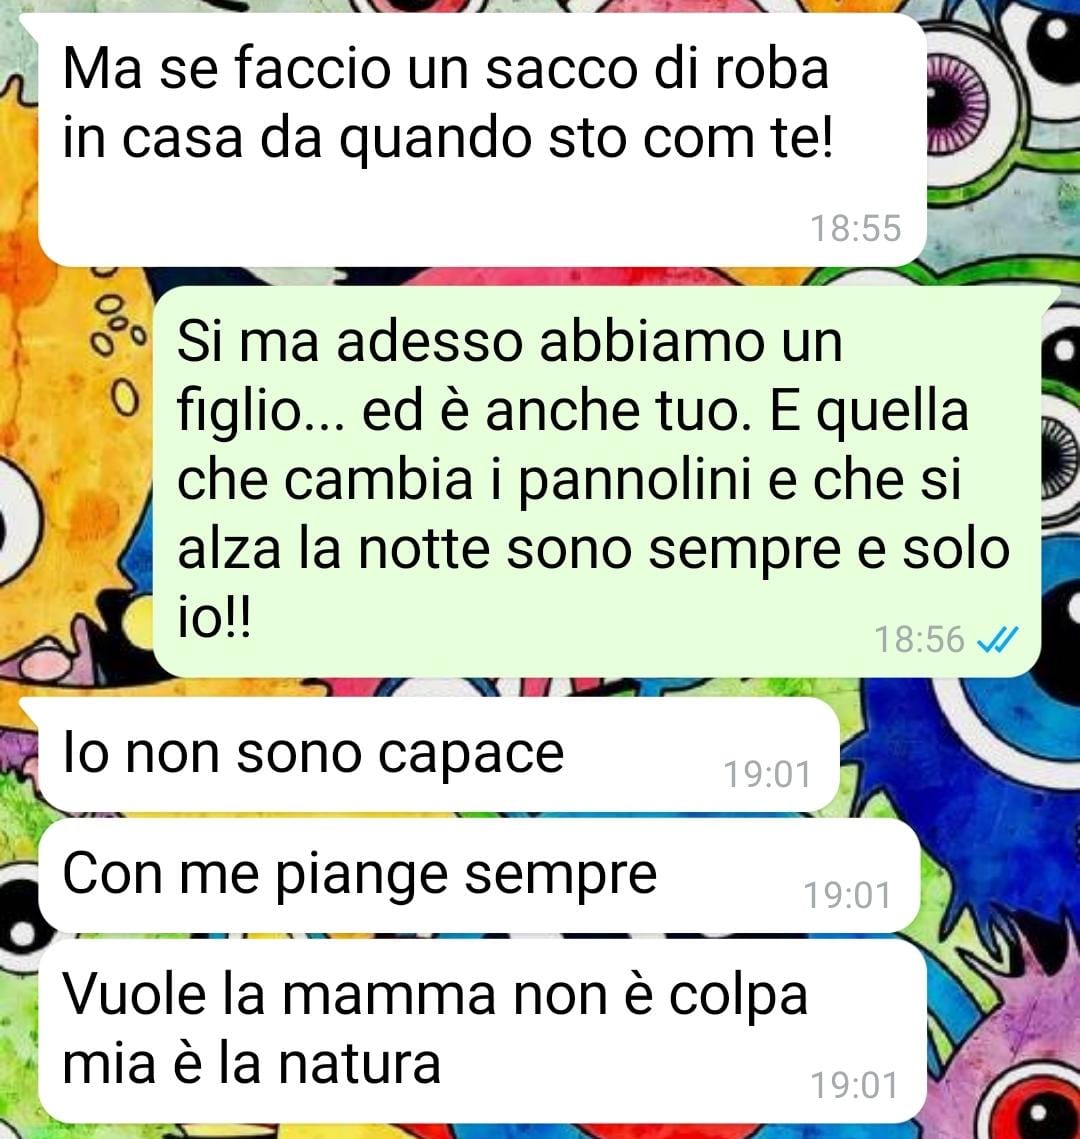Click the word 'capace' in the third bubble

(x=471, y=757)
